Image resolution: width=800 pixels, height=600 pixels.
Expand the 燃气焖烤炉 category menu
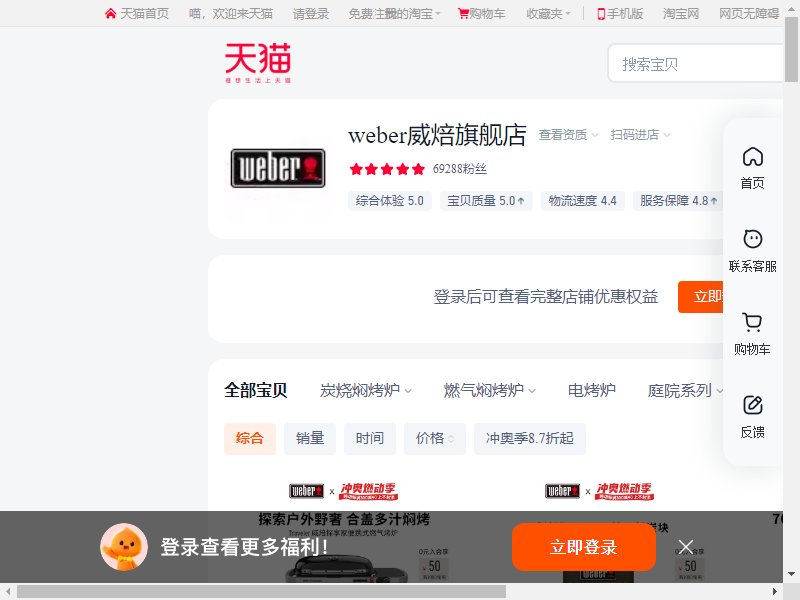(489, 390)
